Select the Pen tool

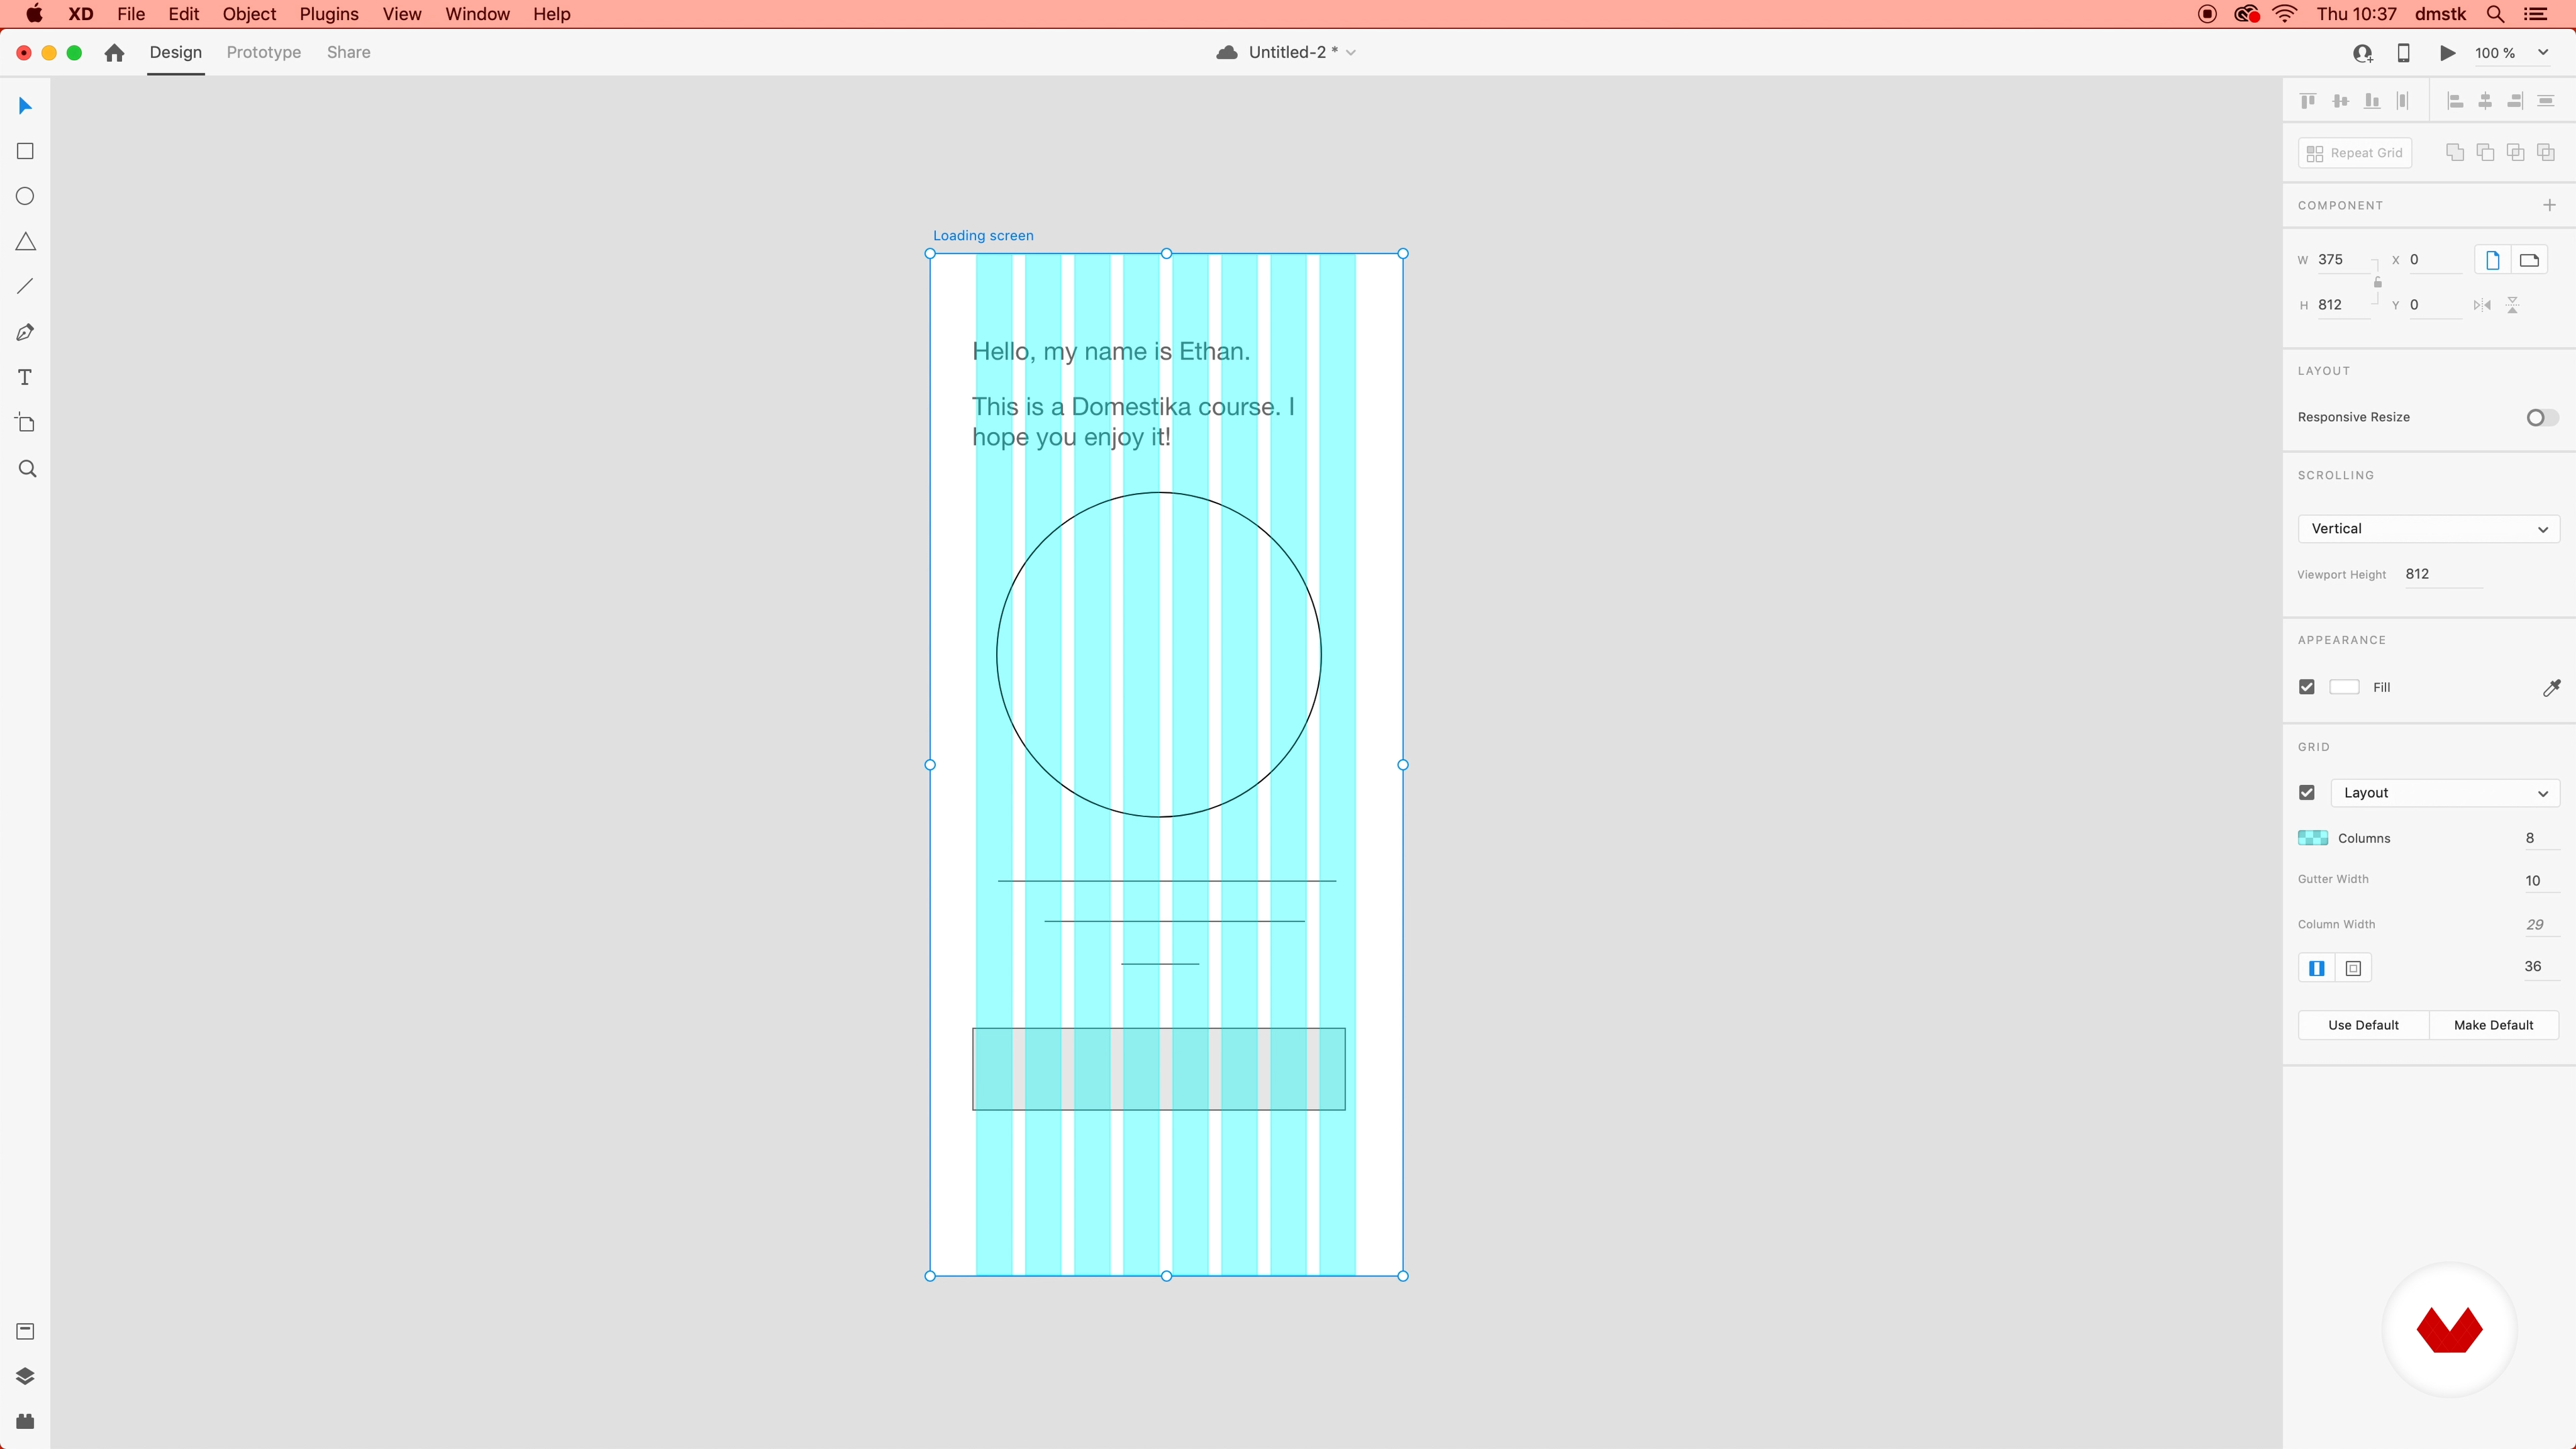[x=25, y=332]
